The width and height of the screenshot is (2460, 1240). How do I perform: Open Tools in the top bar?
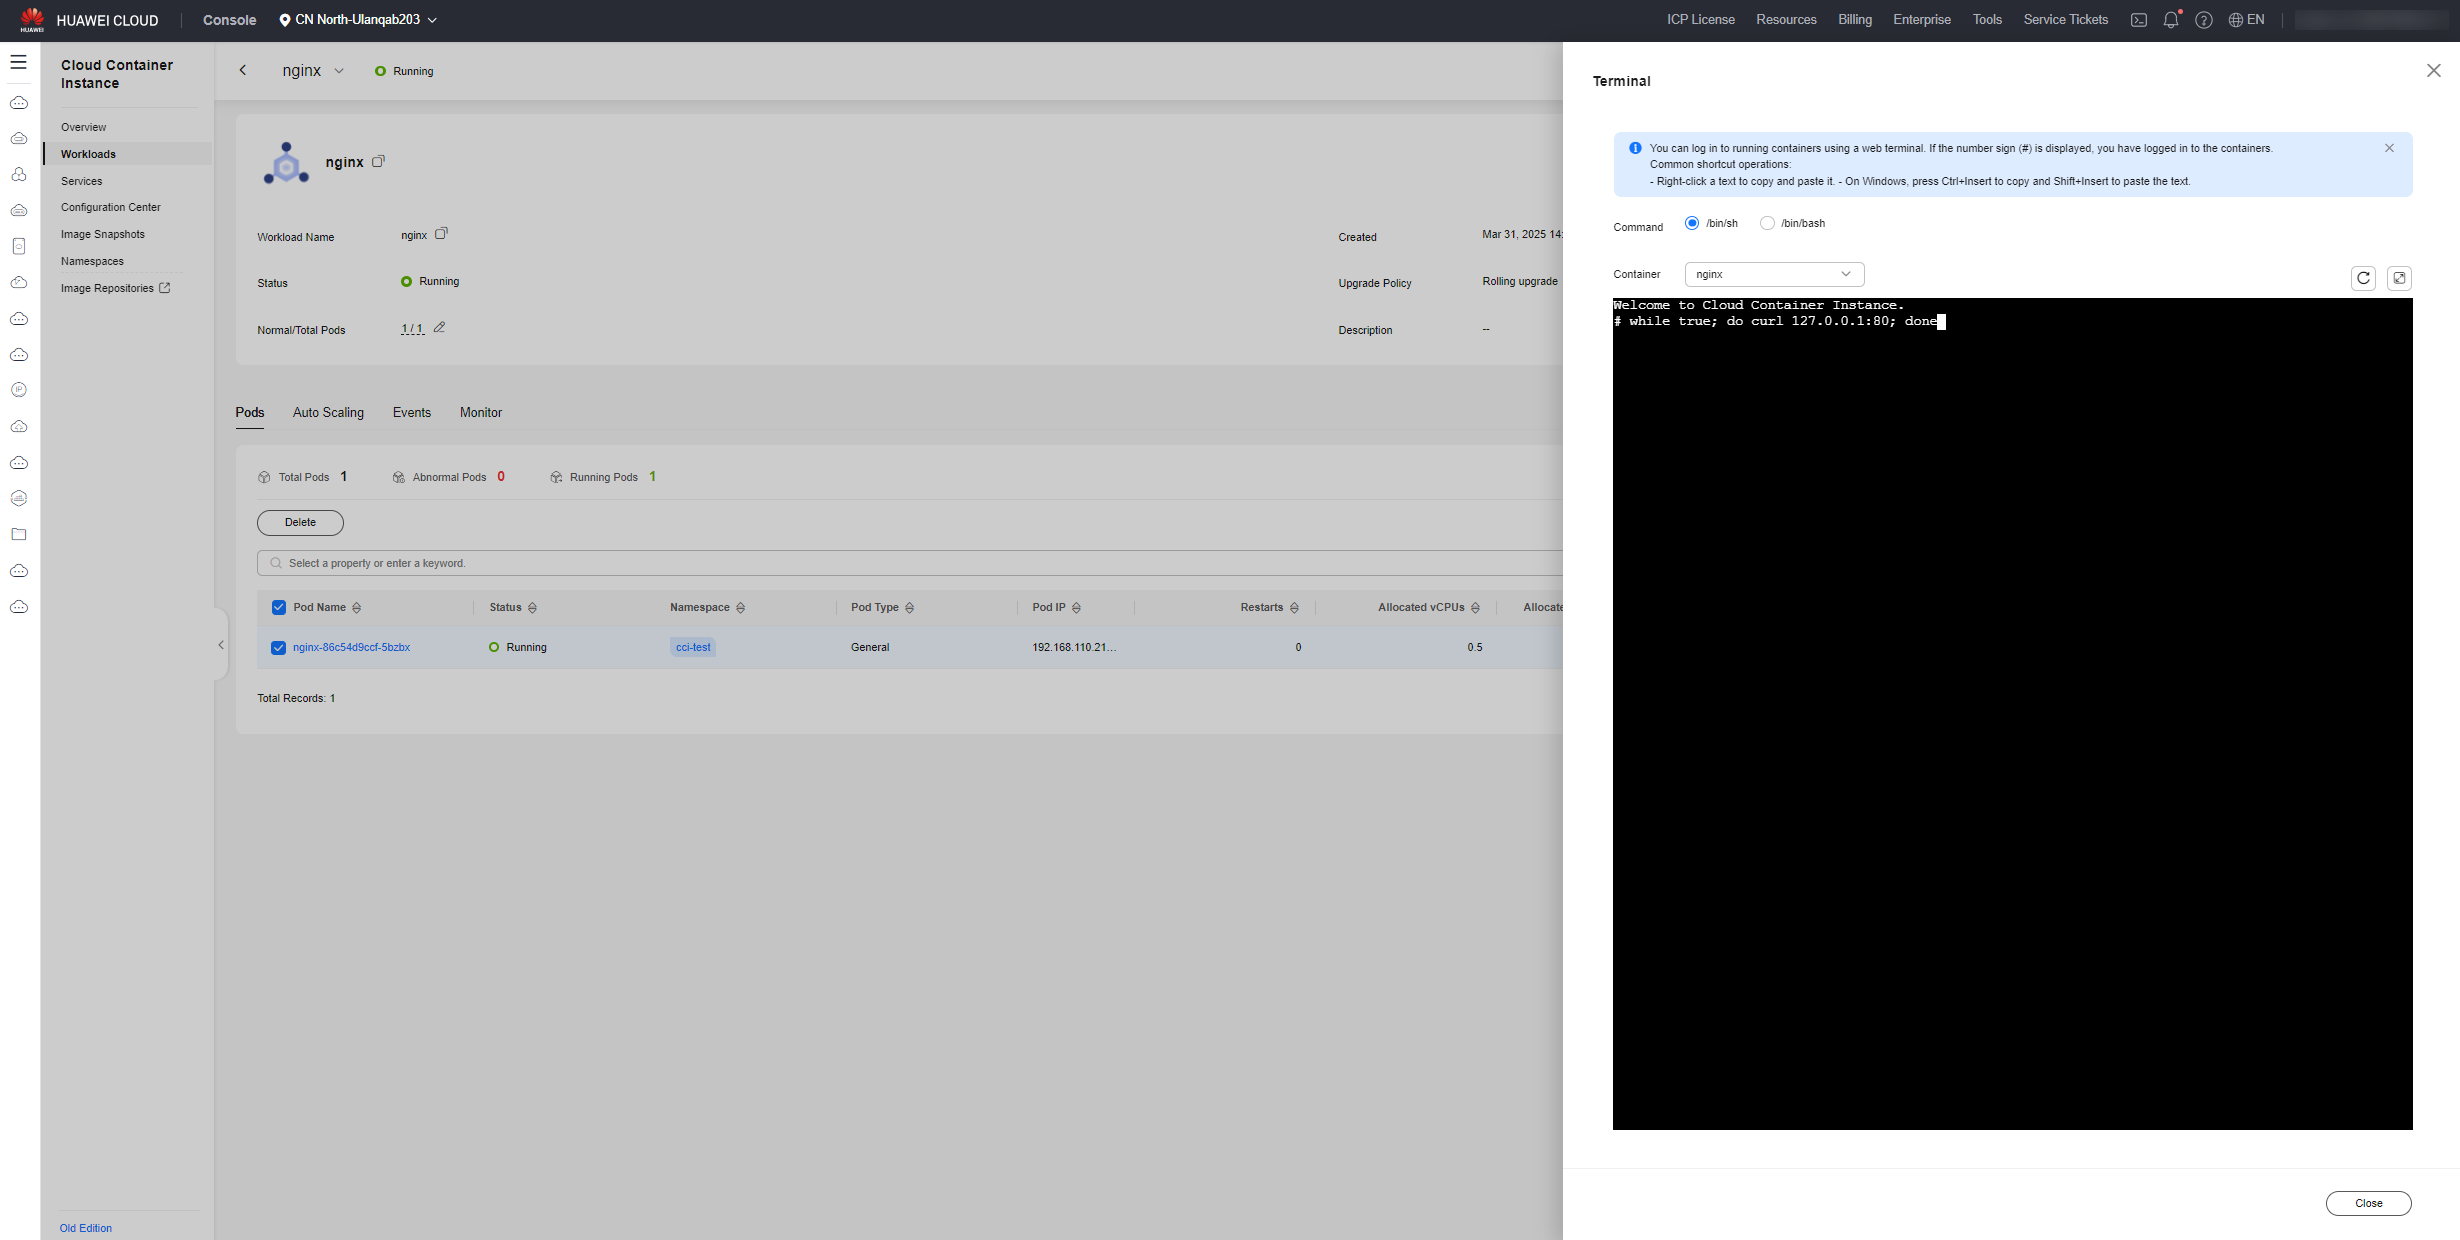click(1987, 20)
